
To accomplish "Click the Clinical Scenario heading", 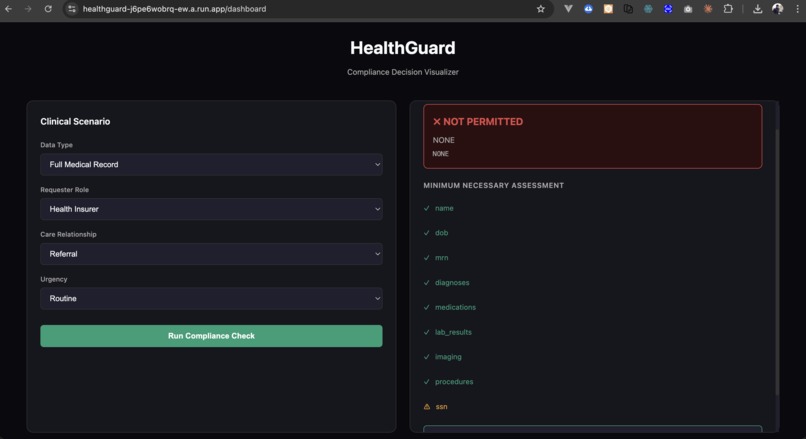I will tap(75, 122).
